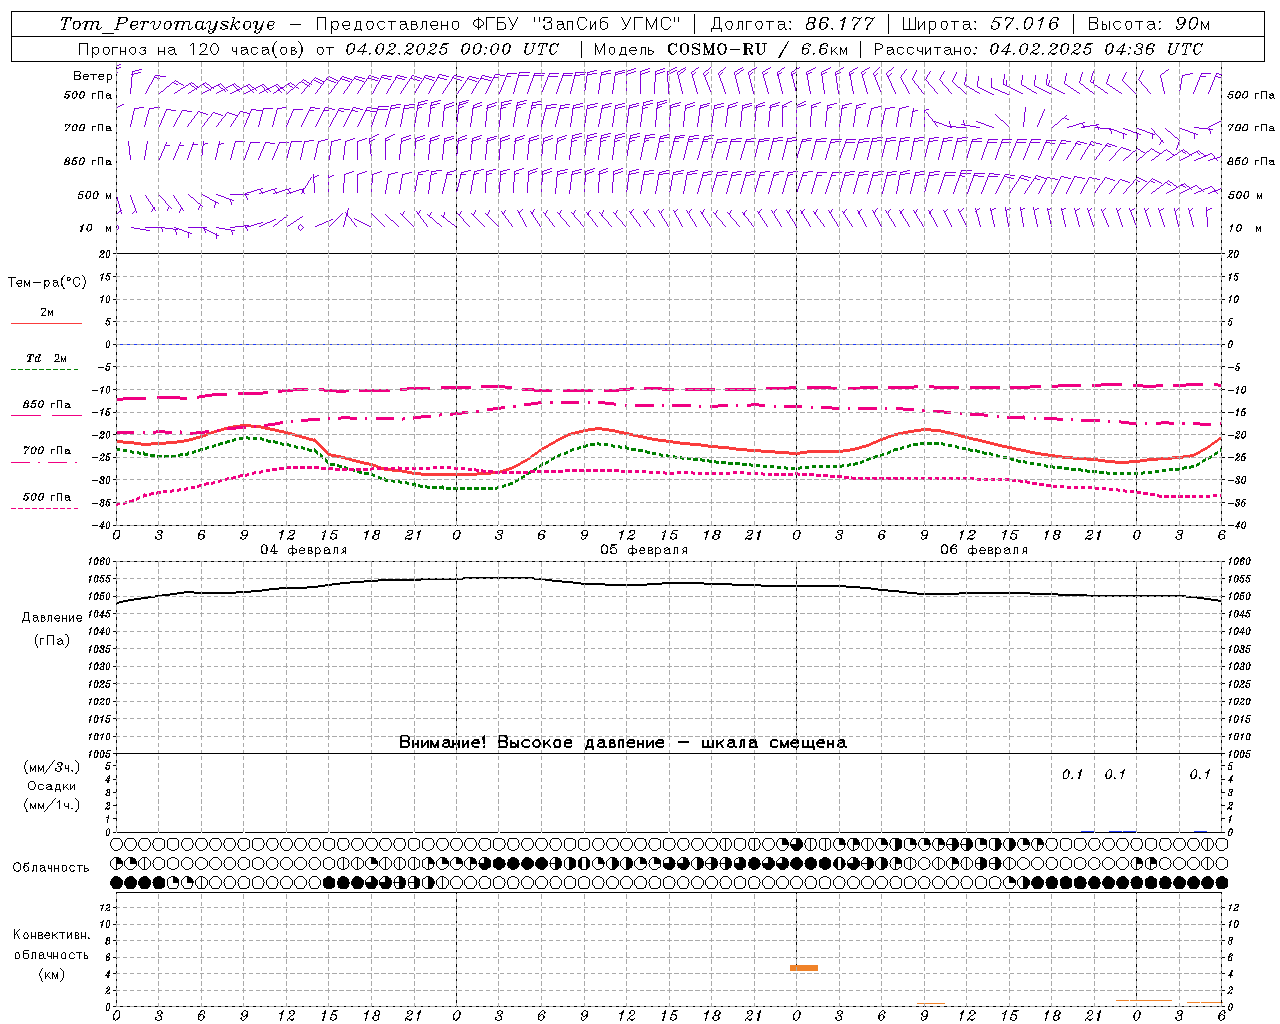
Task: Click the warning Внимание! Высокое давление — шкала смещена
Action: click(623, 743)
